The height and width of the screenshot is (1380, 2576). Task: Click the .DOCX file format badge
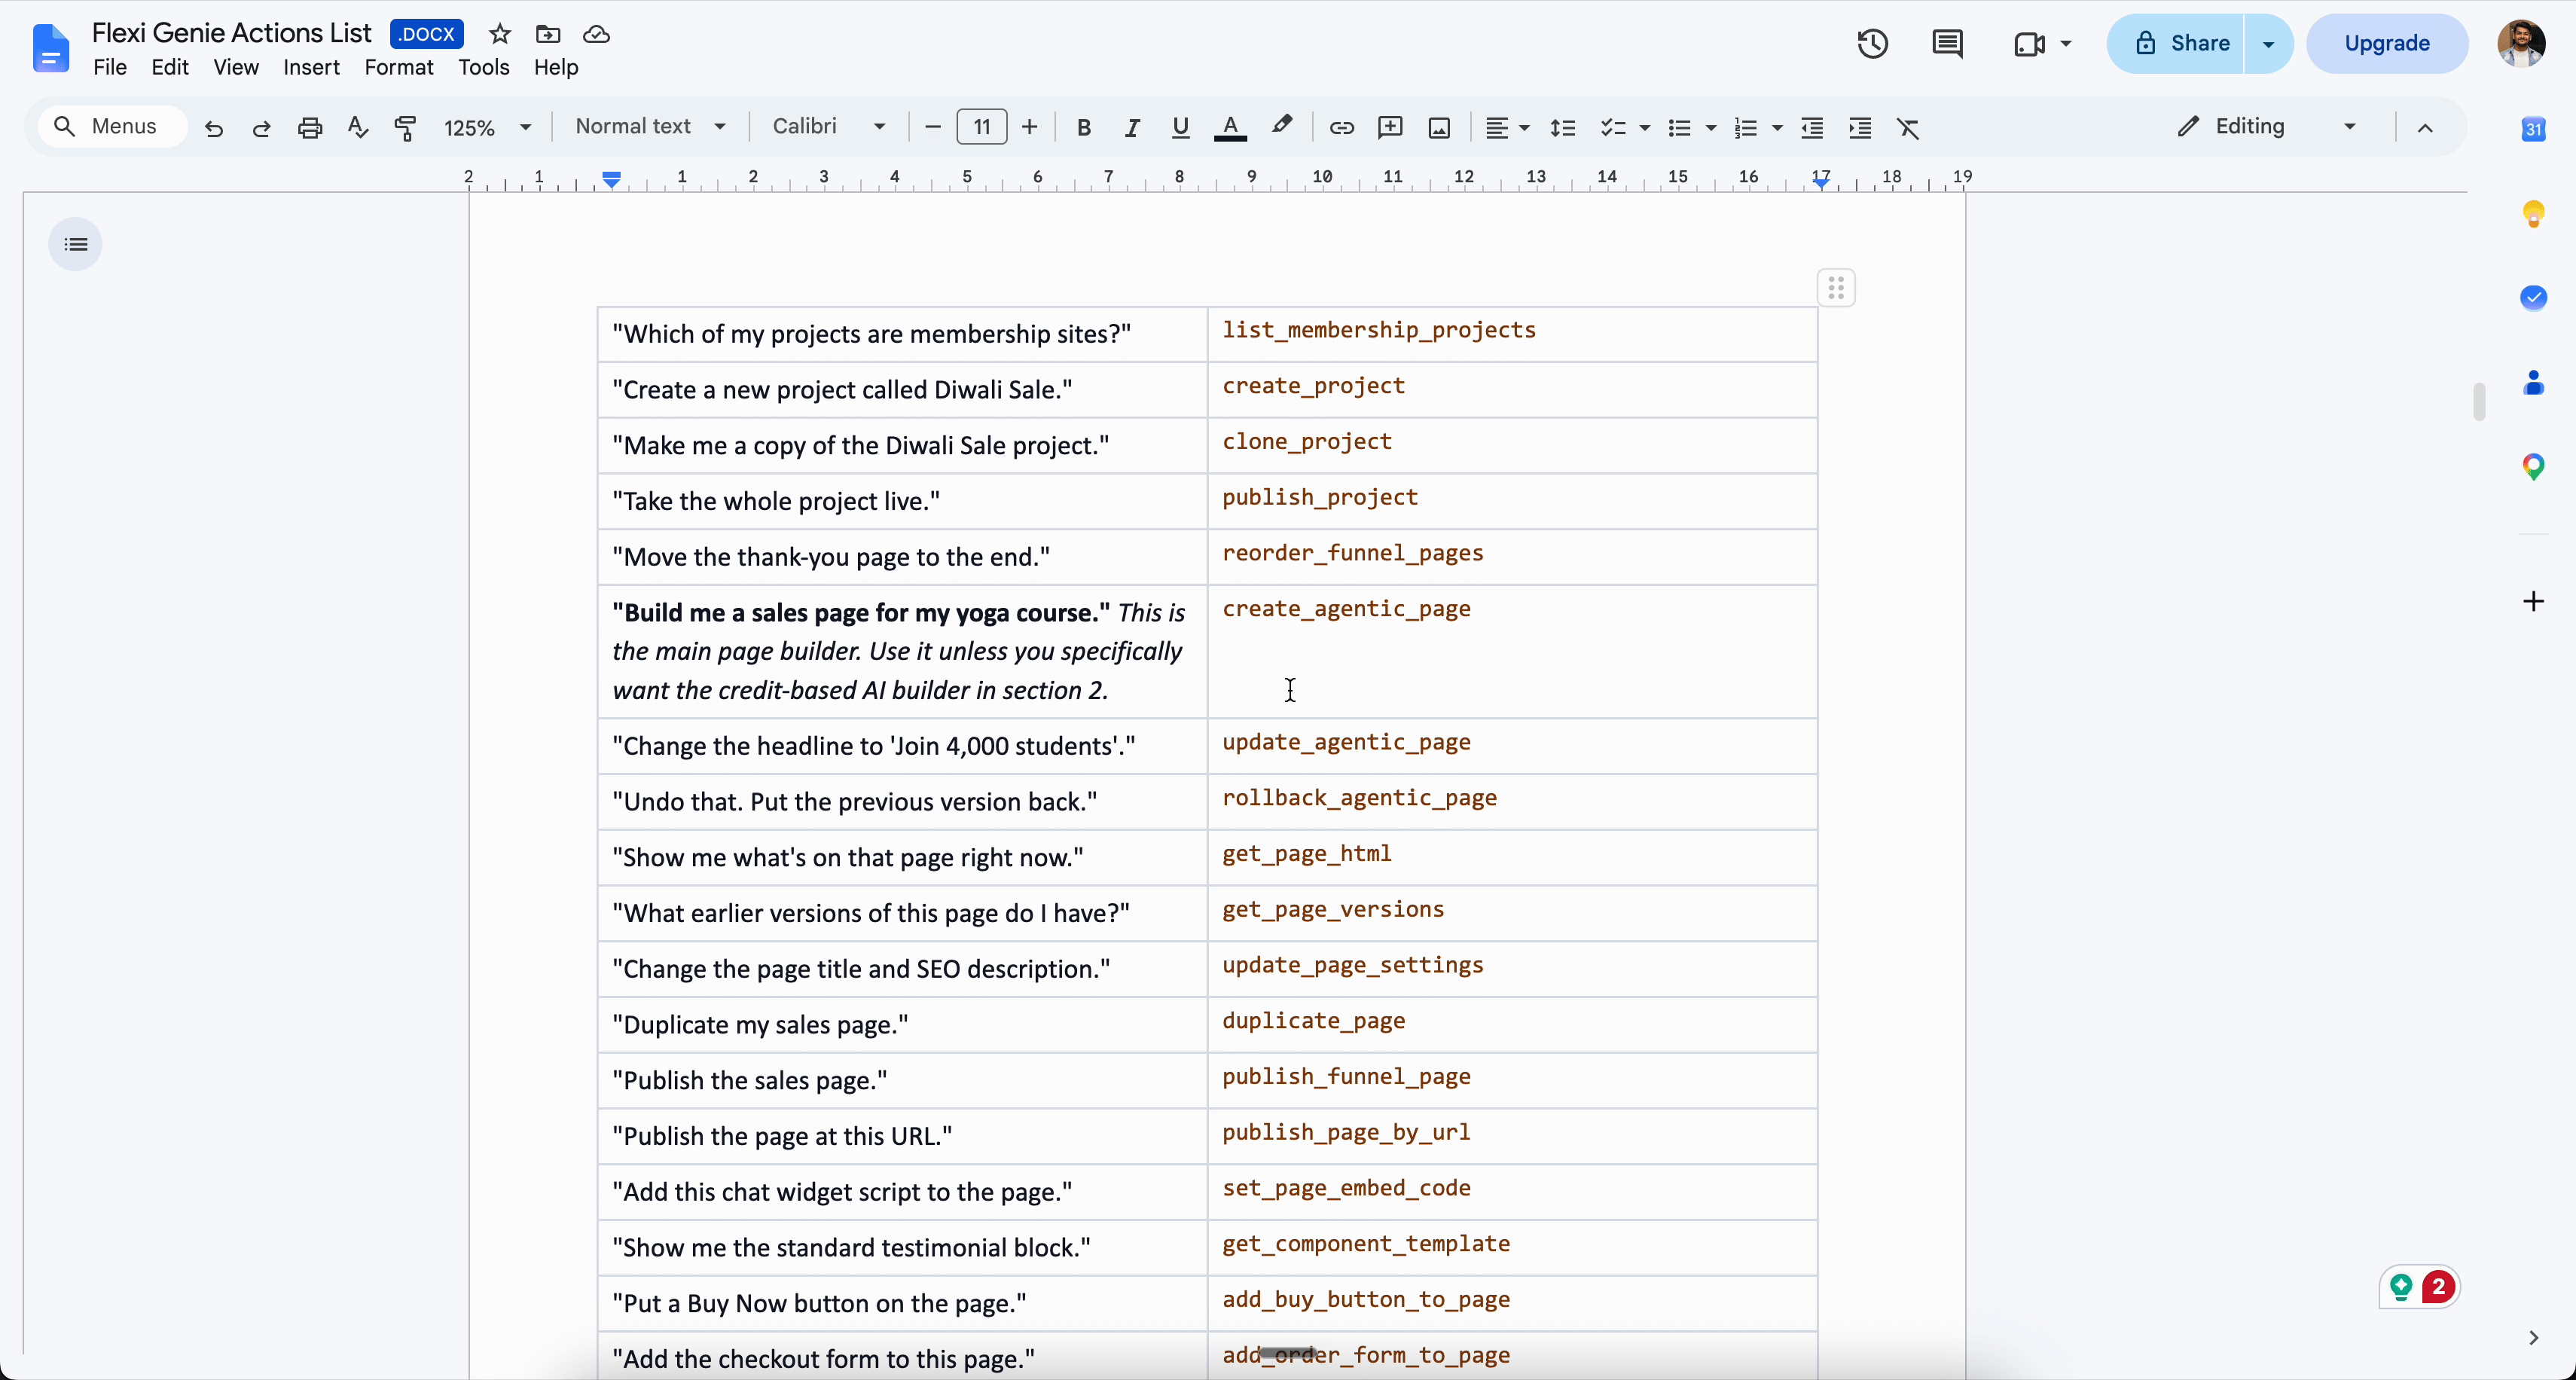427,34
